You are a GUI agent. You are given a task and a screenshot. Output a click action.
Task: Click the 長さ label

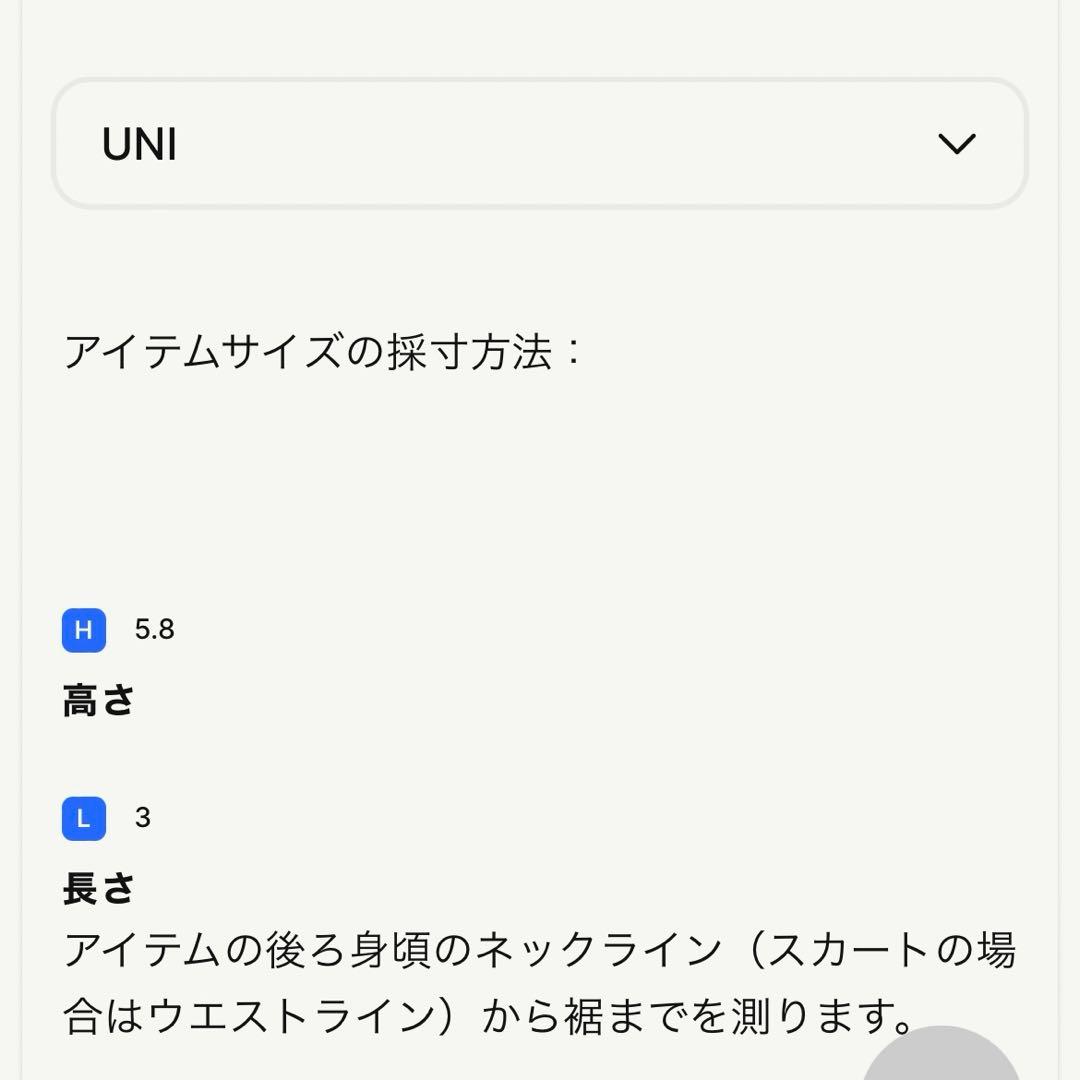[x=98, y=888]
